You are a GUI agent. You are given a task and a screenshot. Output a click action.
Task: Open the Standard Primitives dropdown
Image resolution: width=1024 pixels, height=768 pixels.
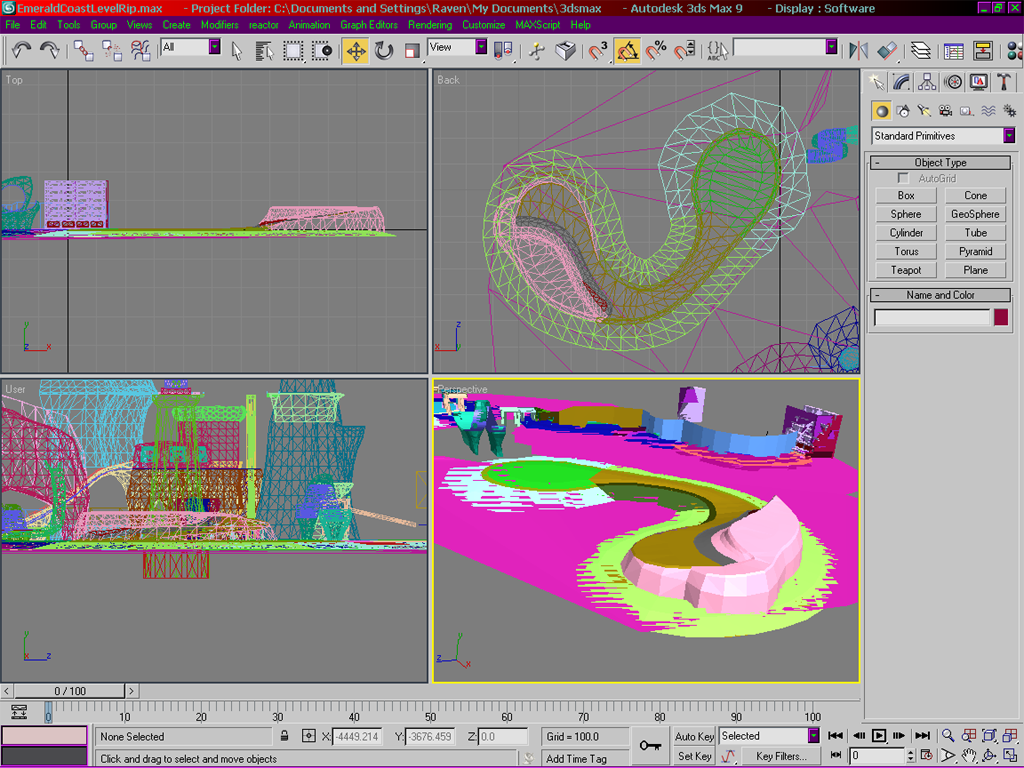click(x=1010, y=136)
